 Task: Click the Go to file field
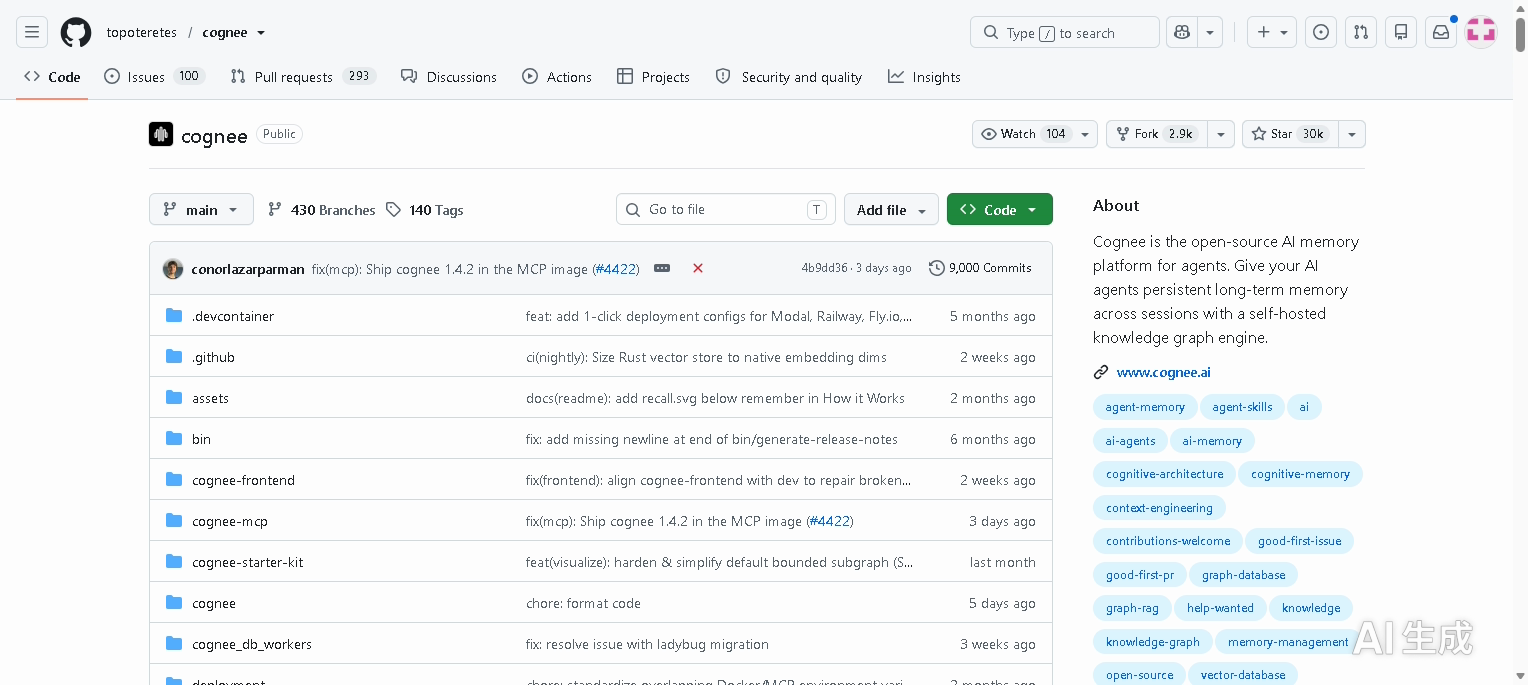point(726,210)
